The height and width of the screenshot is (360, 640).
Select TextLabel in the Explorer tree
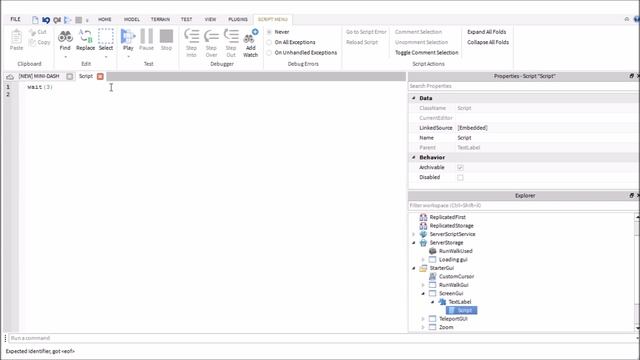pos(460,302)
